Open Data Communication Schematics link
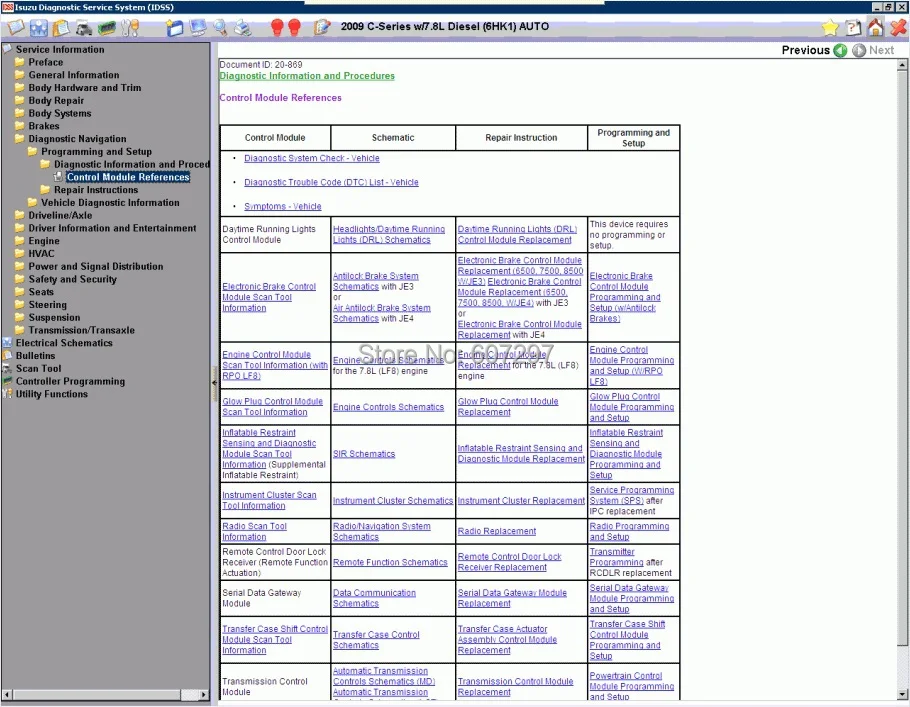 click(374, 598)
